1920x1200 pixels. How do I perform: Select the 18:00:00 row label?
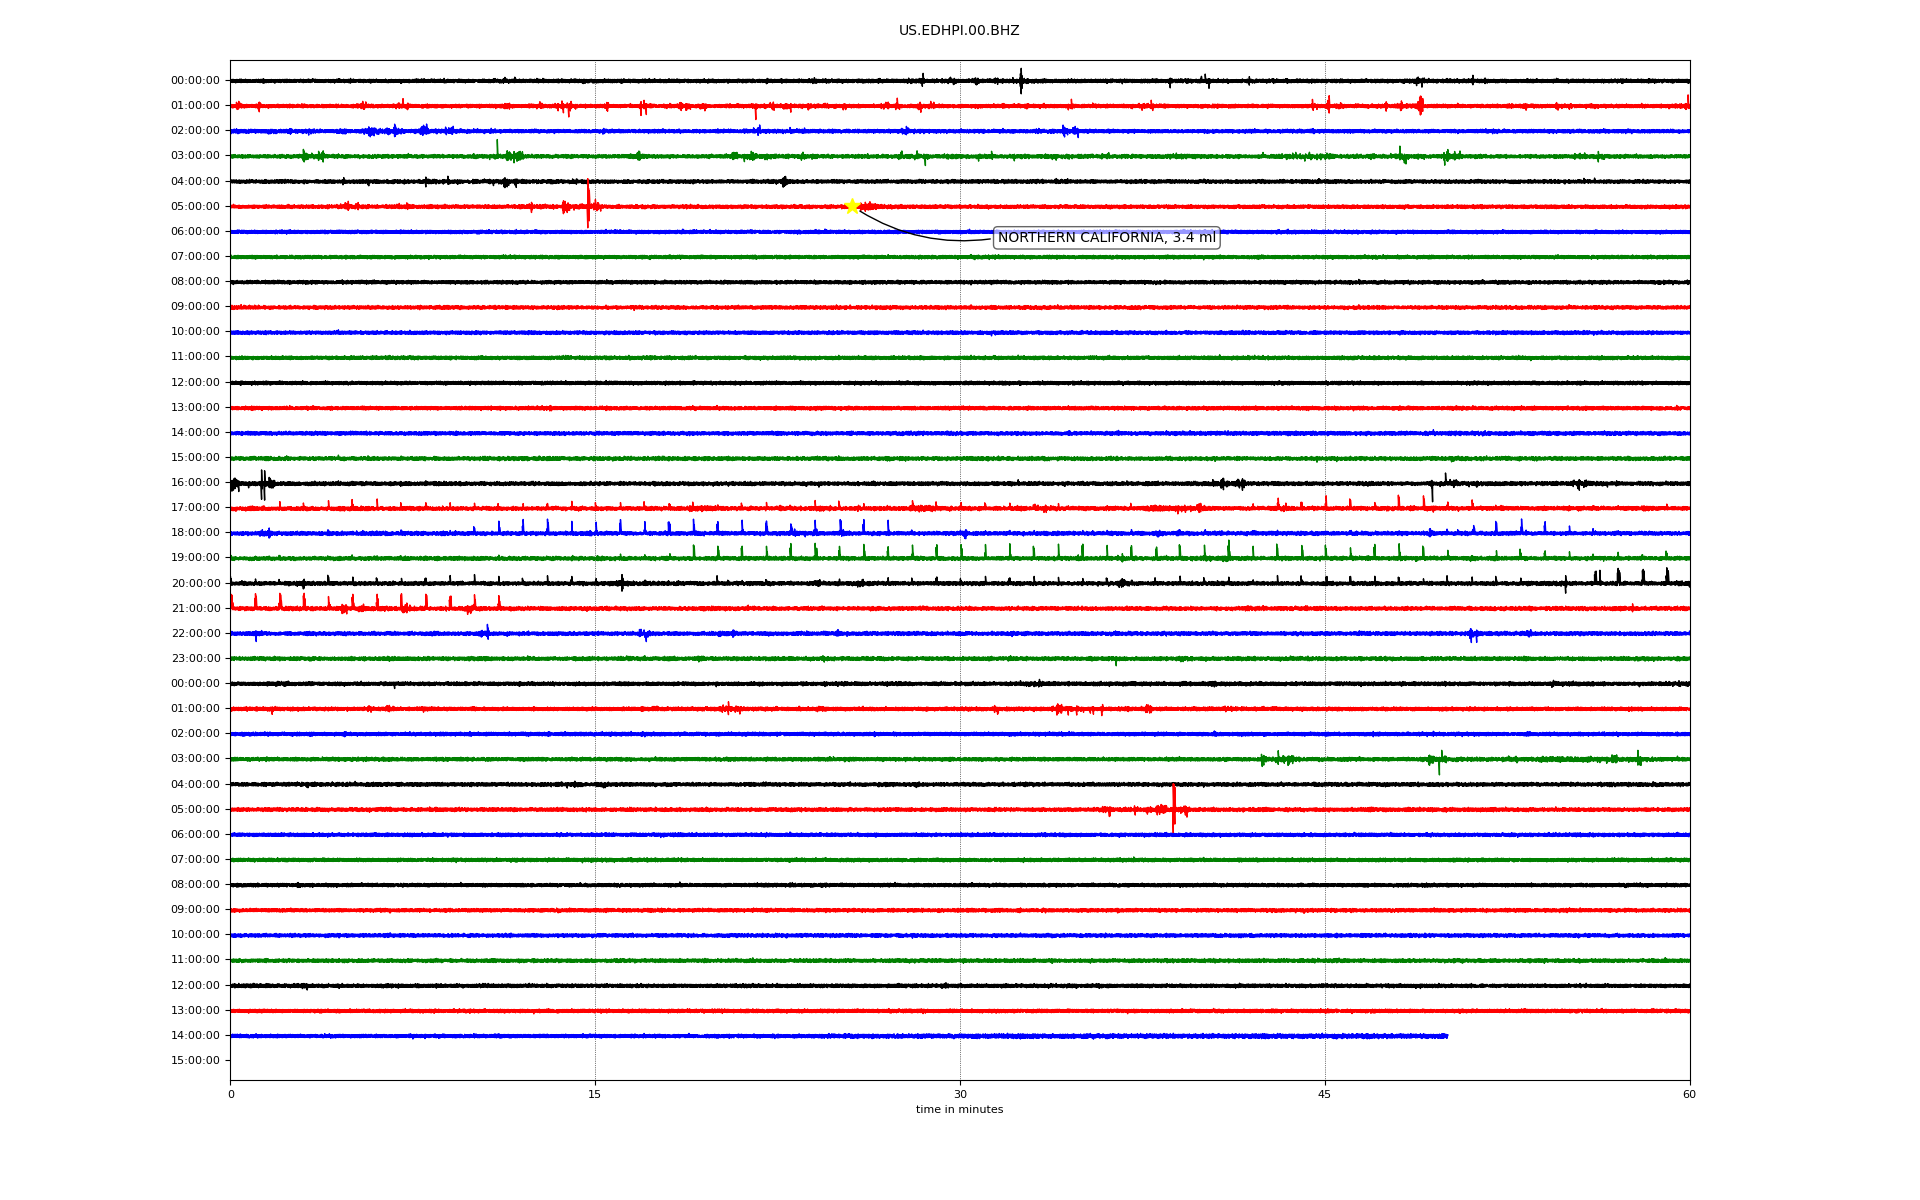tap(195, 533)
